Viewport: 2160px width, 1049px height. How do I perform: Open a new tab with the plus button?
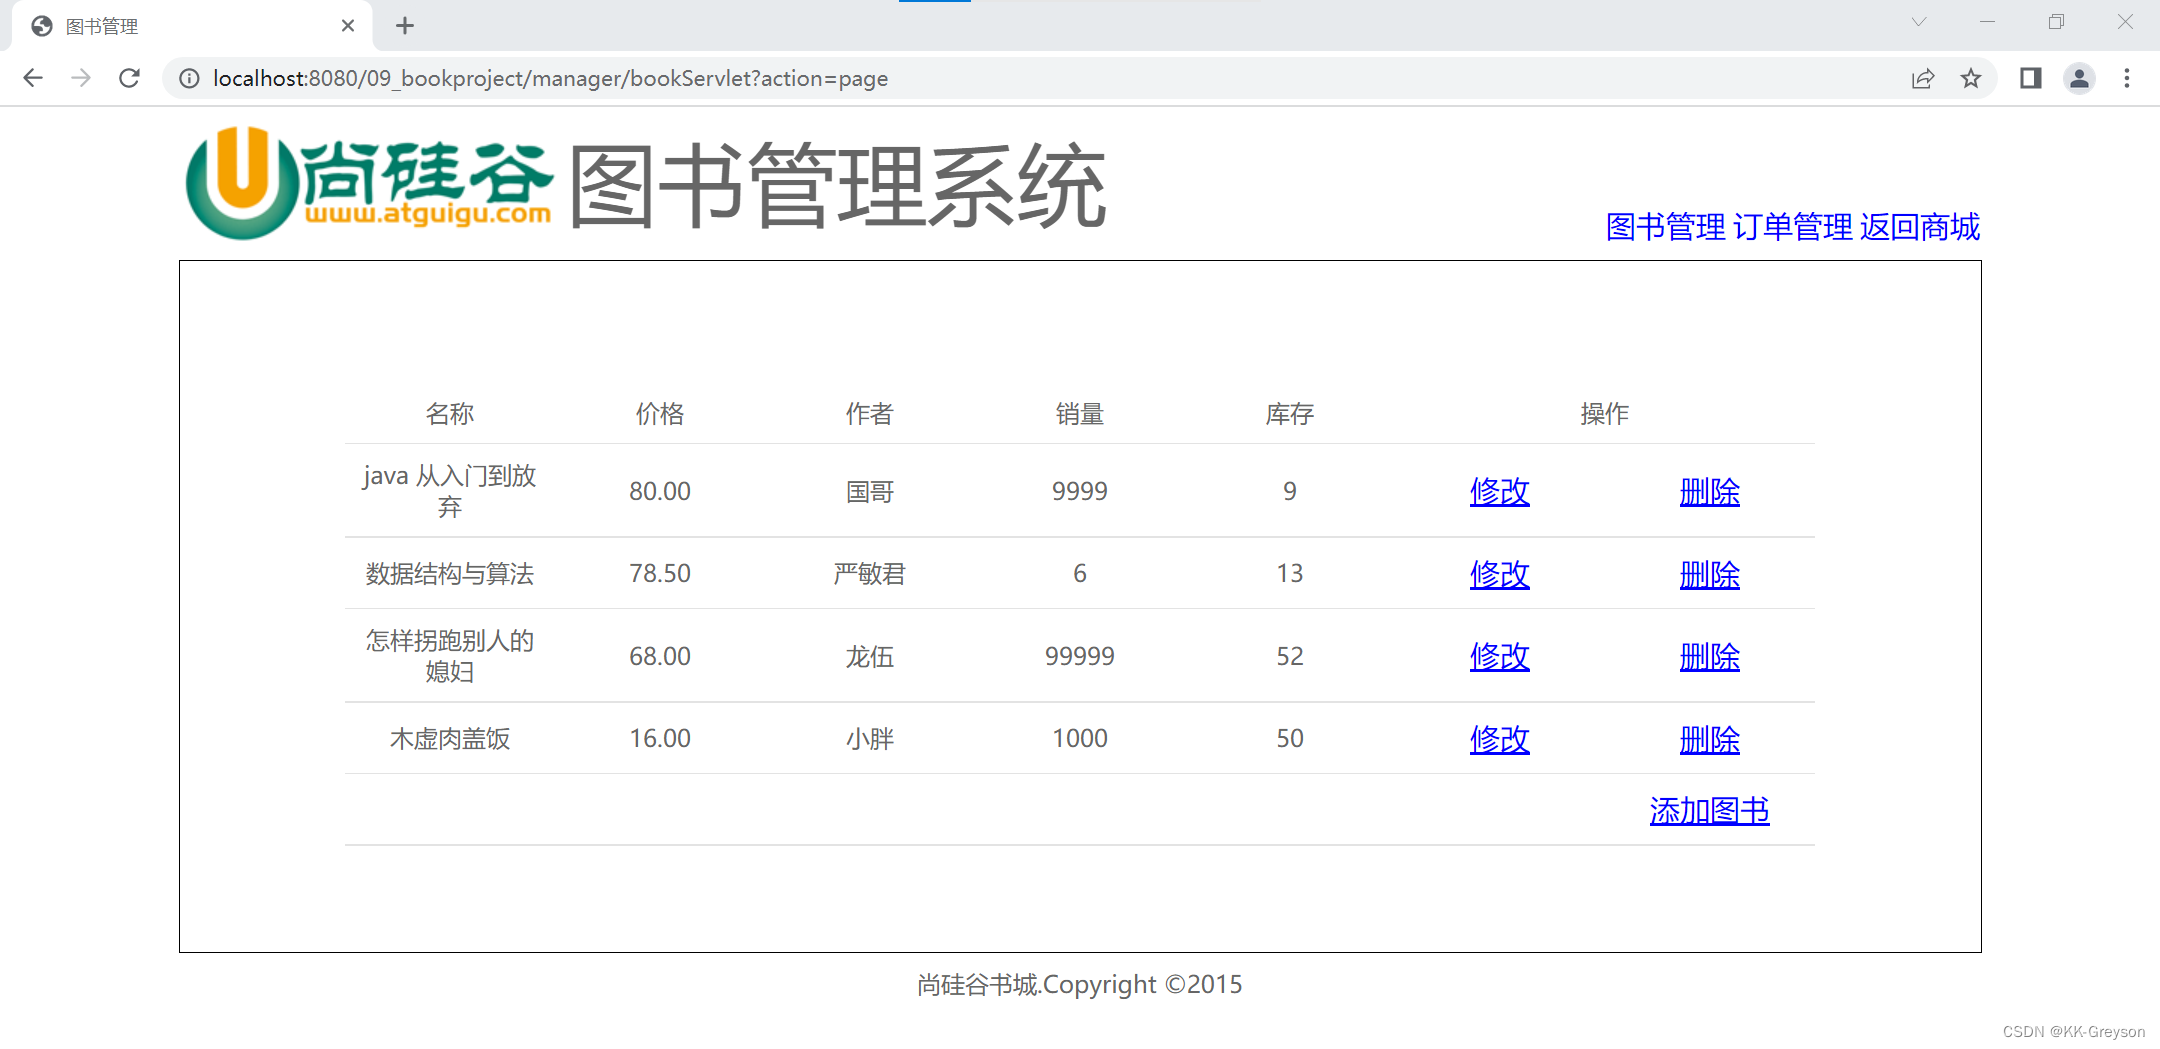pyautogui.click(x=405, y=26)
